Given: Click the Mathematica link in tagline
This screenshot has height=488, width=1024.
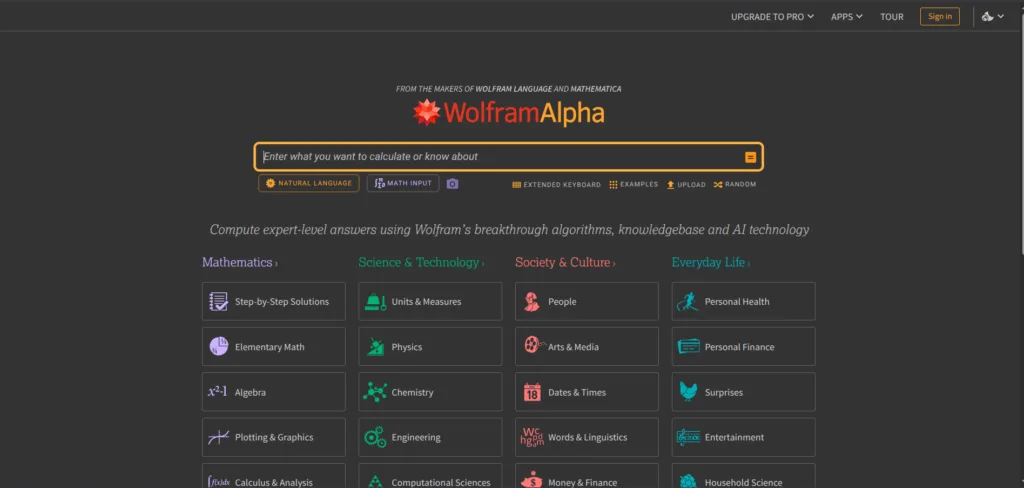Looking at the screenshot, I should pos(596,89).
